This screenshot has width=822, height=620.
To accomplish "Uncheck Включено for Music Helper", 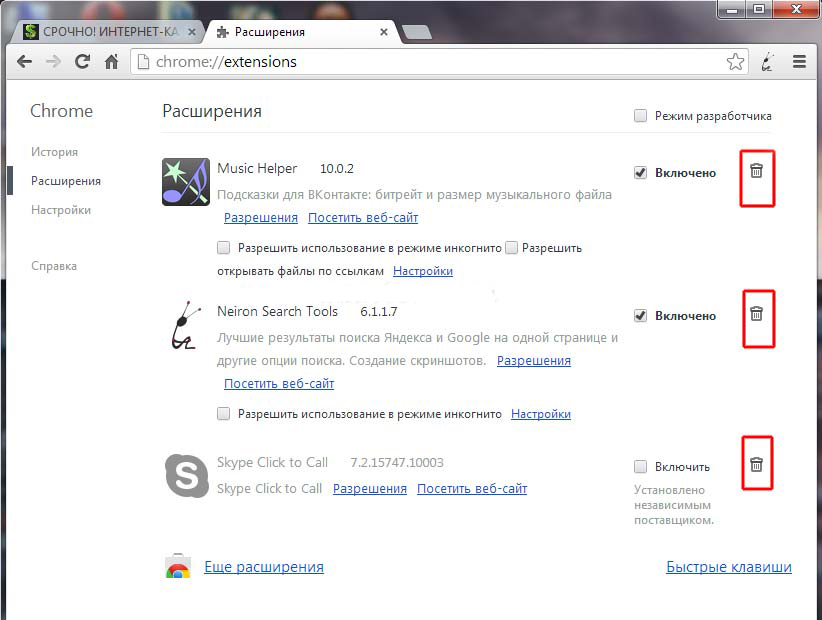I will tap(640, 173).
